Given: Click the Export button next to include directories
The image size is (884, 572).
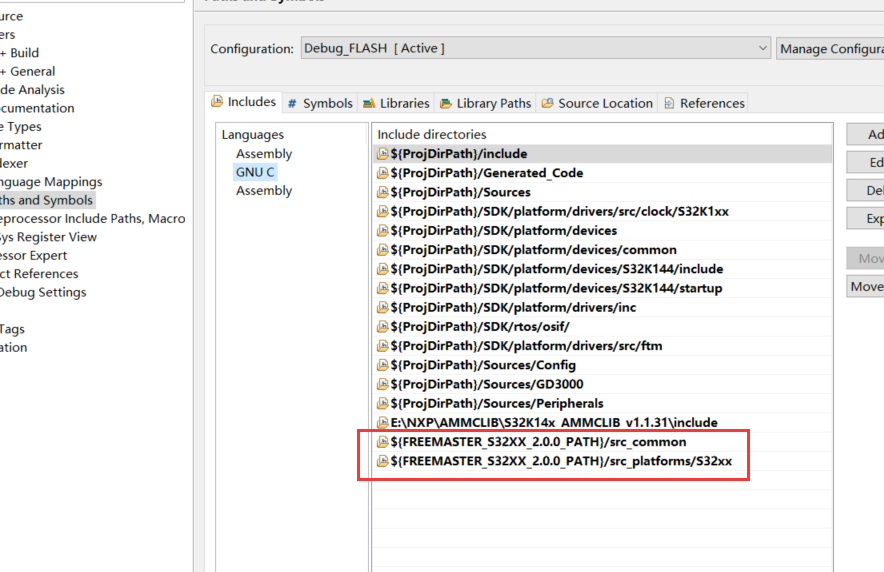Looking at the screenshot, I should pyautogui.click(x=865, y=218).
